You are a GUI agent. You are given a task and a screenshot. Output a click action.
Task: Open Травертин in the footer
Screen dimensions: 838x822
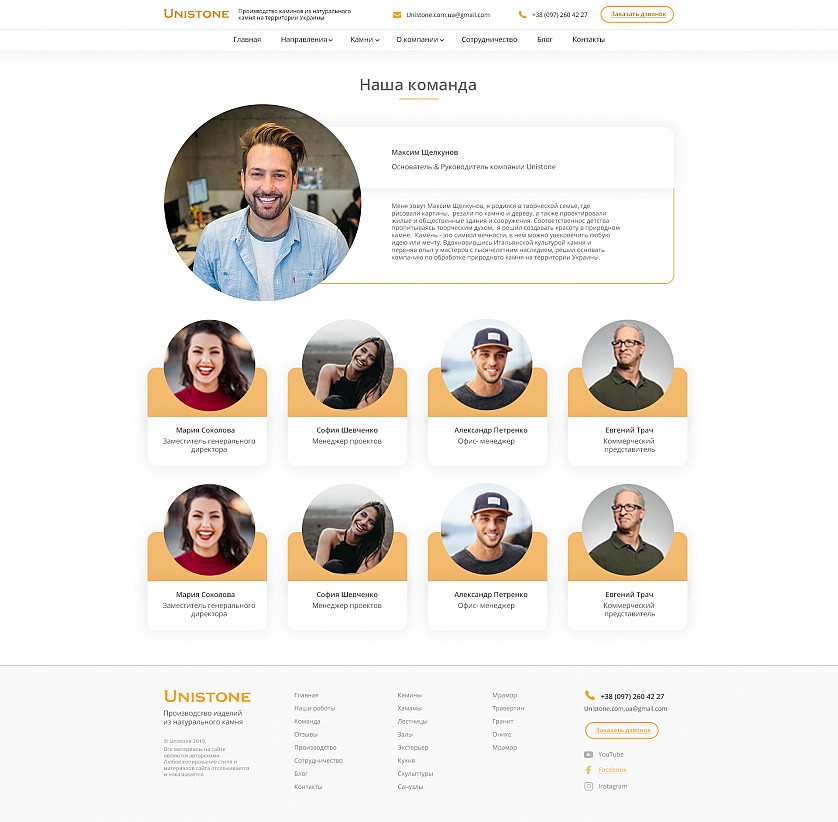pyautogui.click(x=508, y=708)
